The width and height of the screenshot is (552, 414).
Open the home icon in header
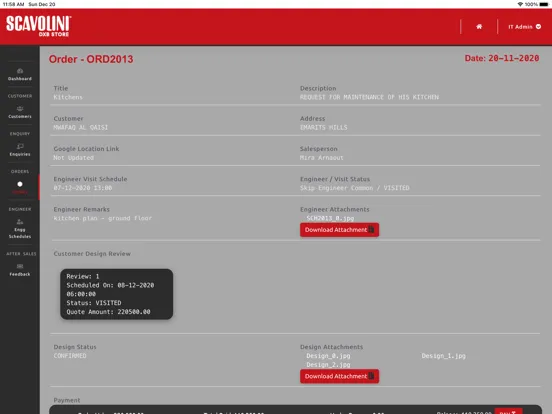click(x=479, y=27)
